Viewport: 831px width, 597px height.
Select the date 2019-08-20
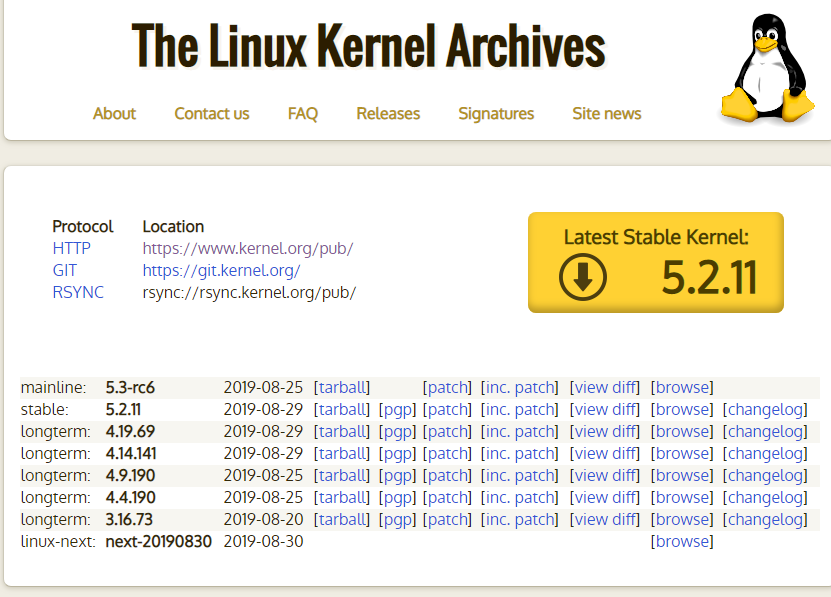pyautogui.click(x=263, y=520)
